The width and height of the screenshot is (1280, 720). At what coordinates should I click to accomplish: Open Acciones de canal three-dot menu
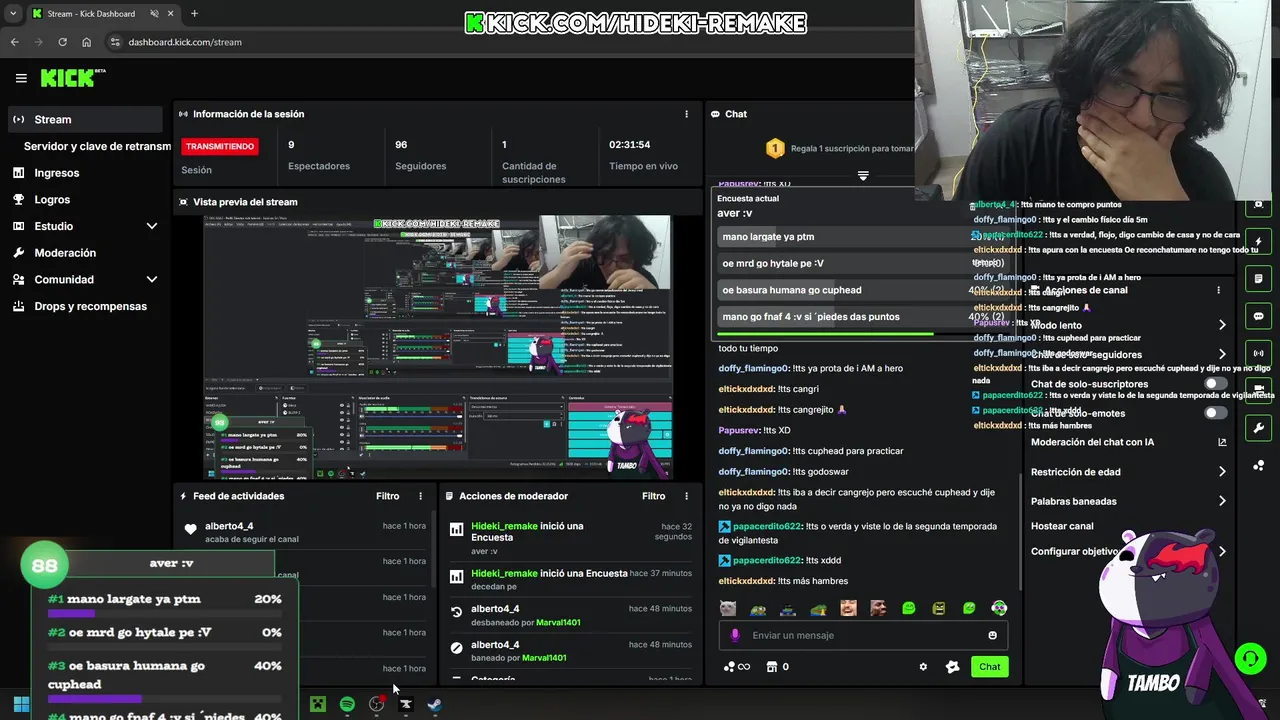tap(1218, 290)
